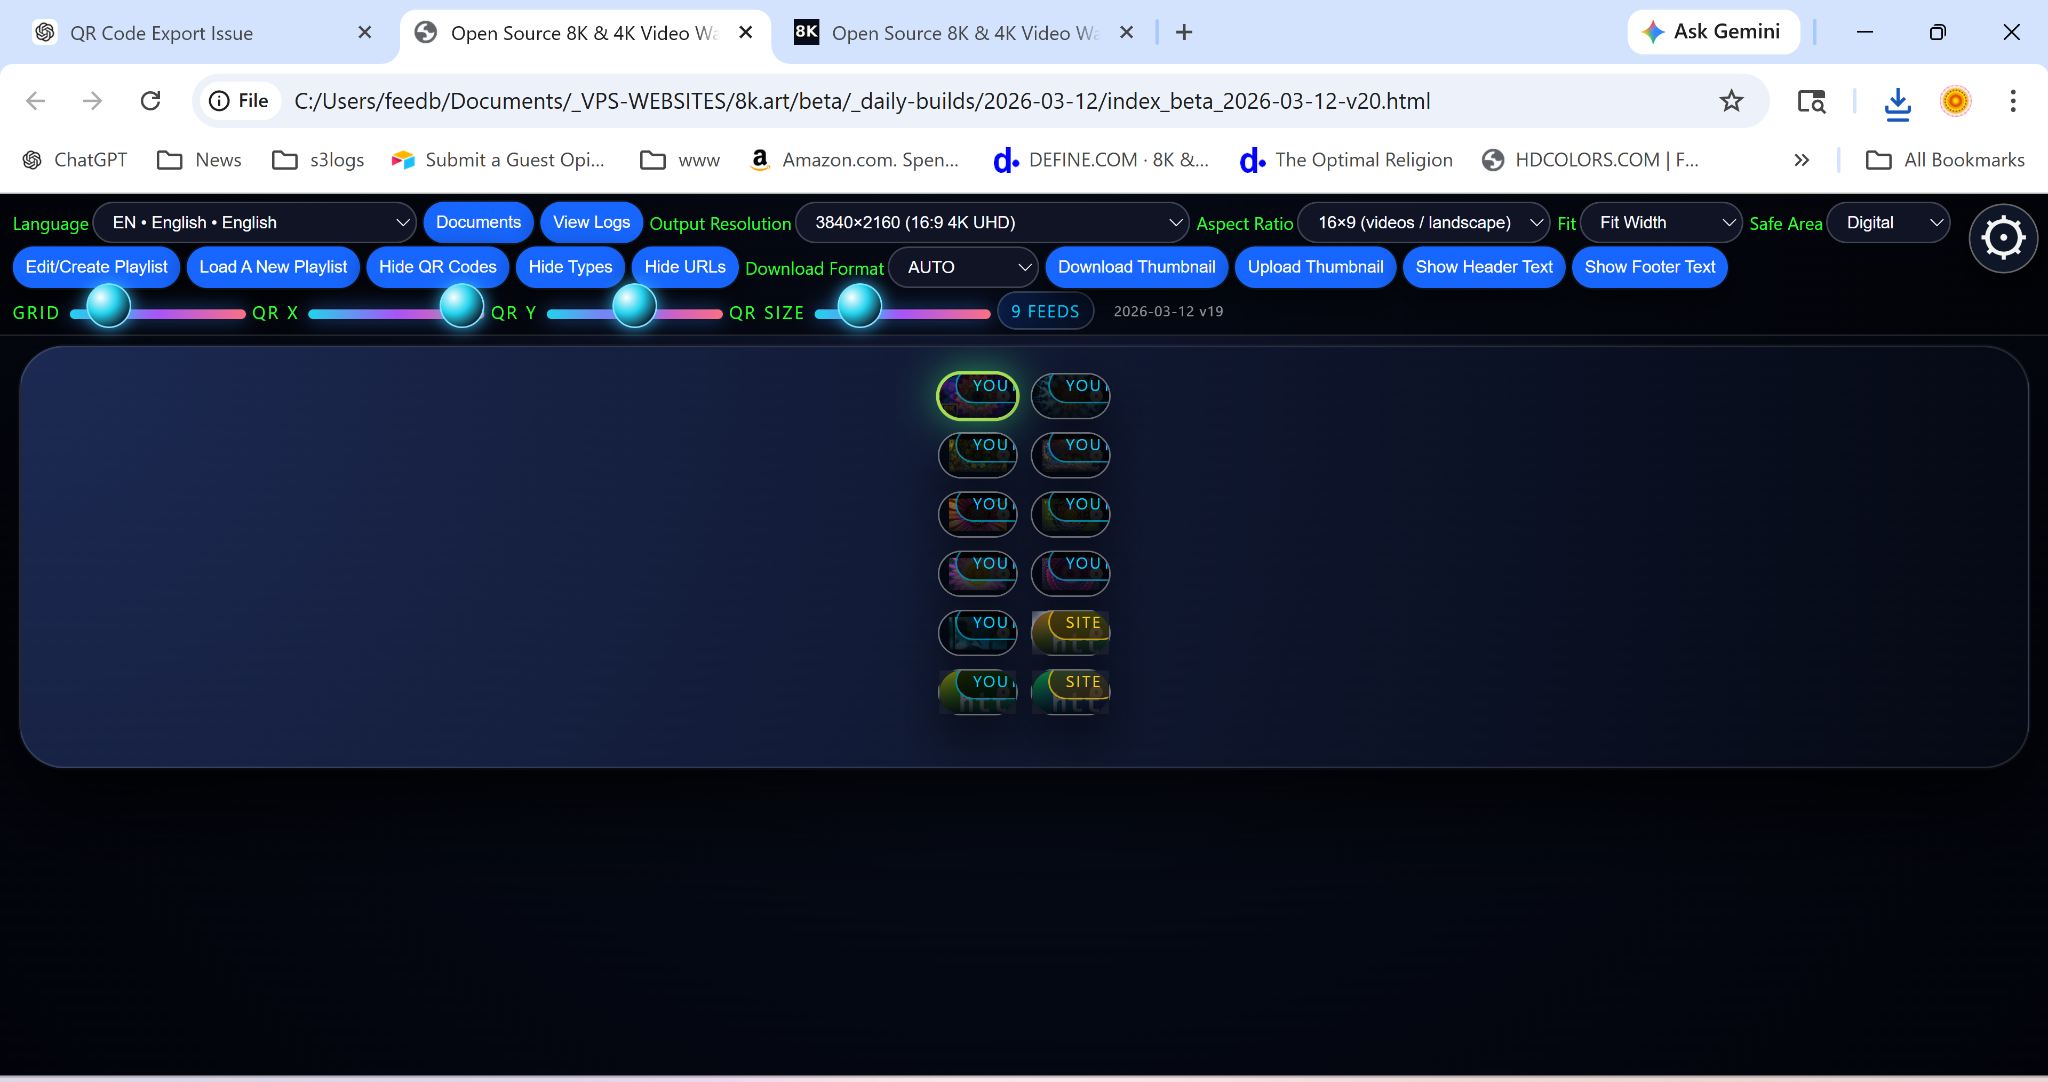The width and height of the screenshot is (2048, 1082).
Task: Open Chrome's three-dot menu
Action: click(2013, 101)
